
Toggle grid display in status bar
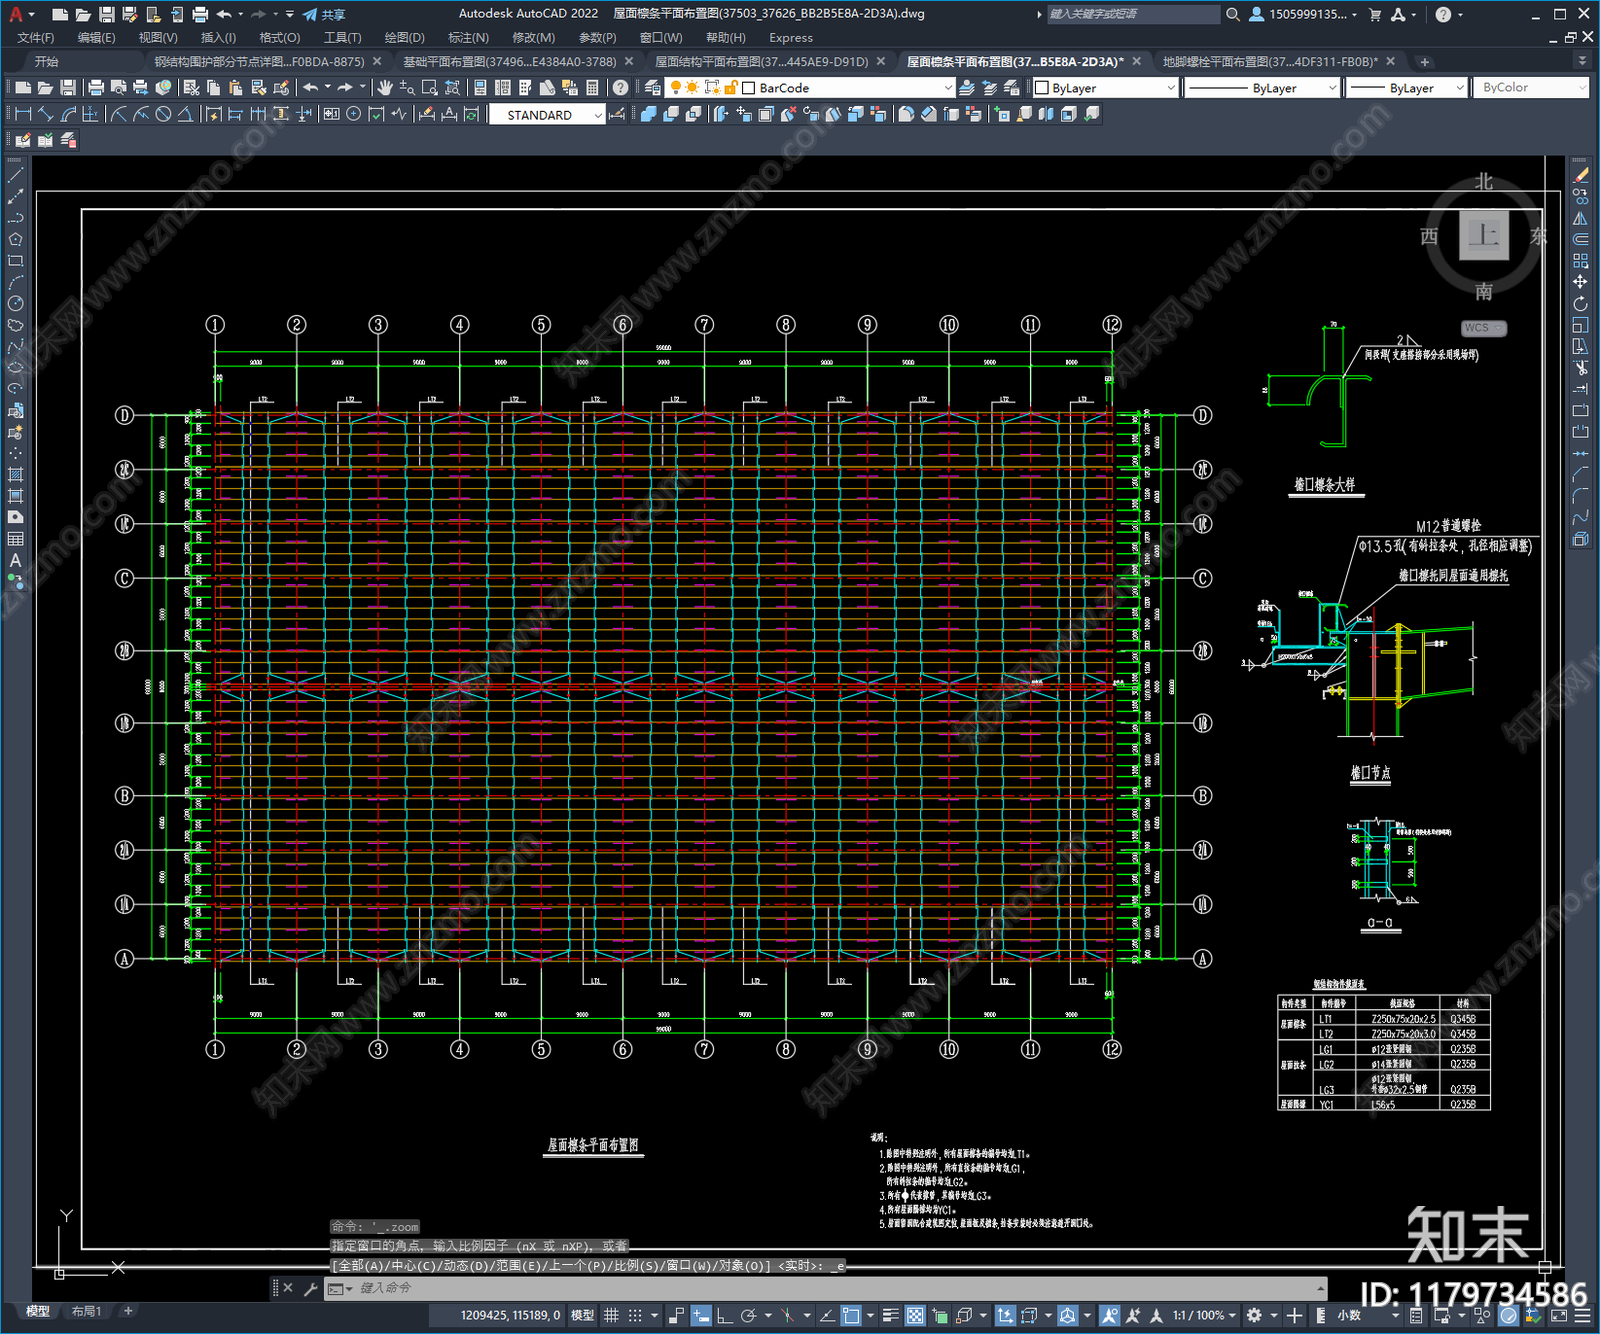(x=611, y=1315)
